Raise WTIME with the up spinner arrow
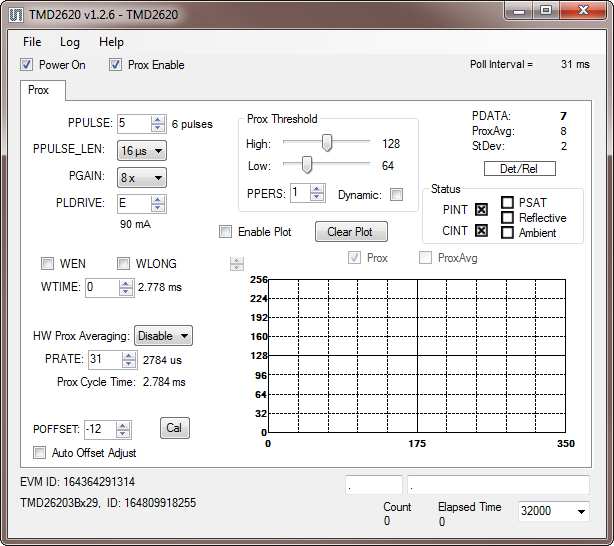614x546 pixels. pyautogui.click(x=126, y=284)
